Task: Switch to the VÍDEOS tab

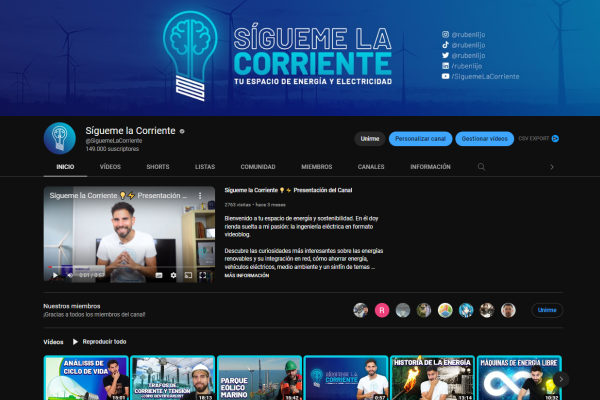Action: 110,167
